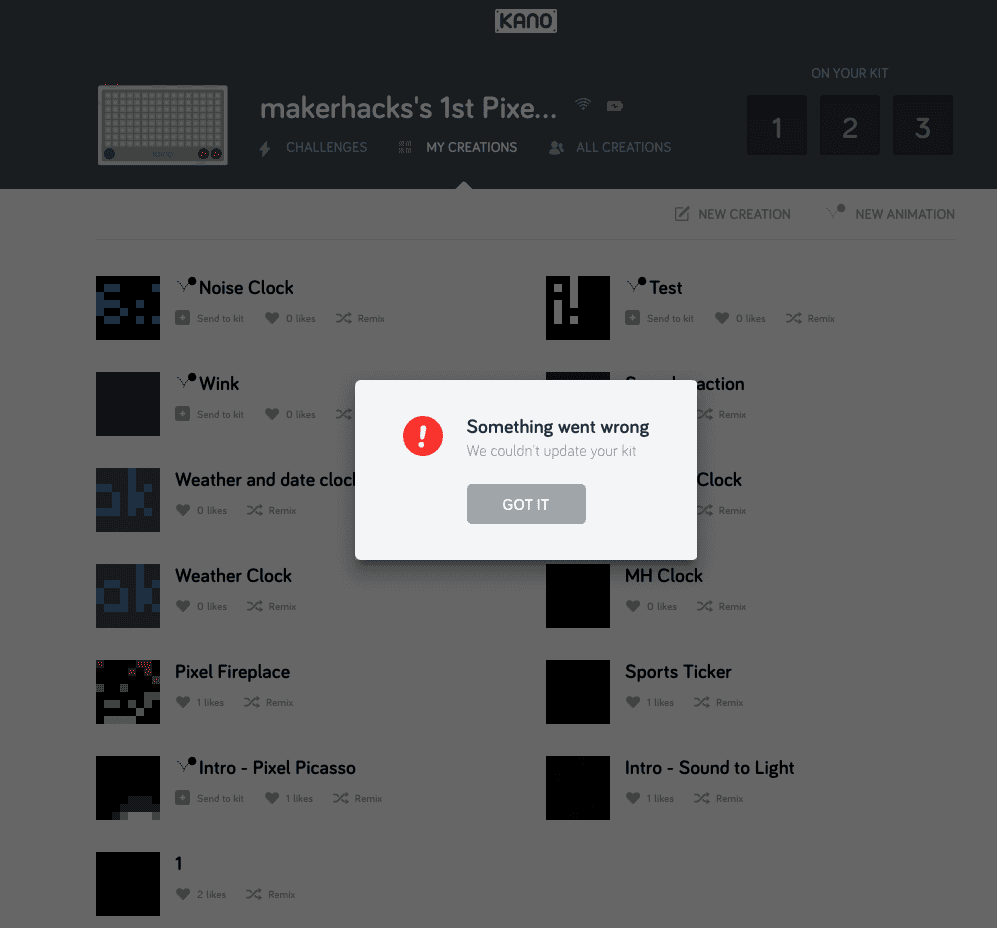Remix the MH Clock creation

coord(721,606)
